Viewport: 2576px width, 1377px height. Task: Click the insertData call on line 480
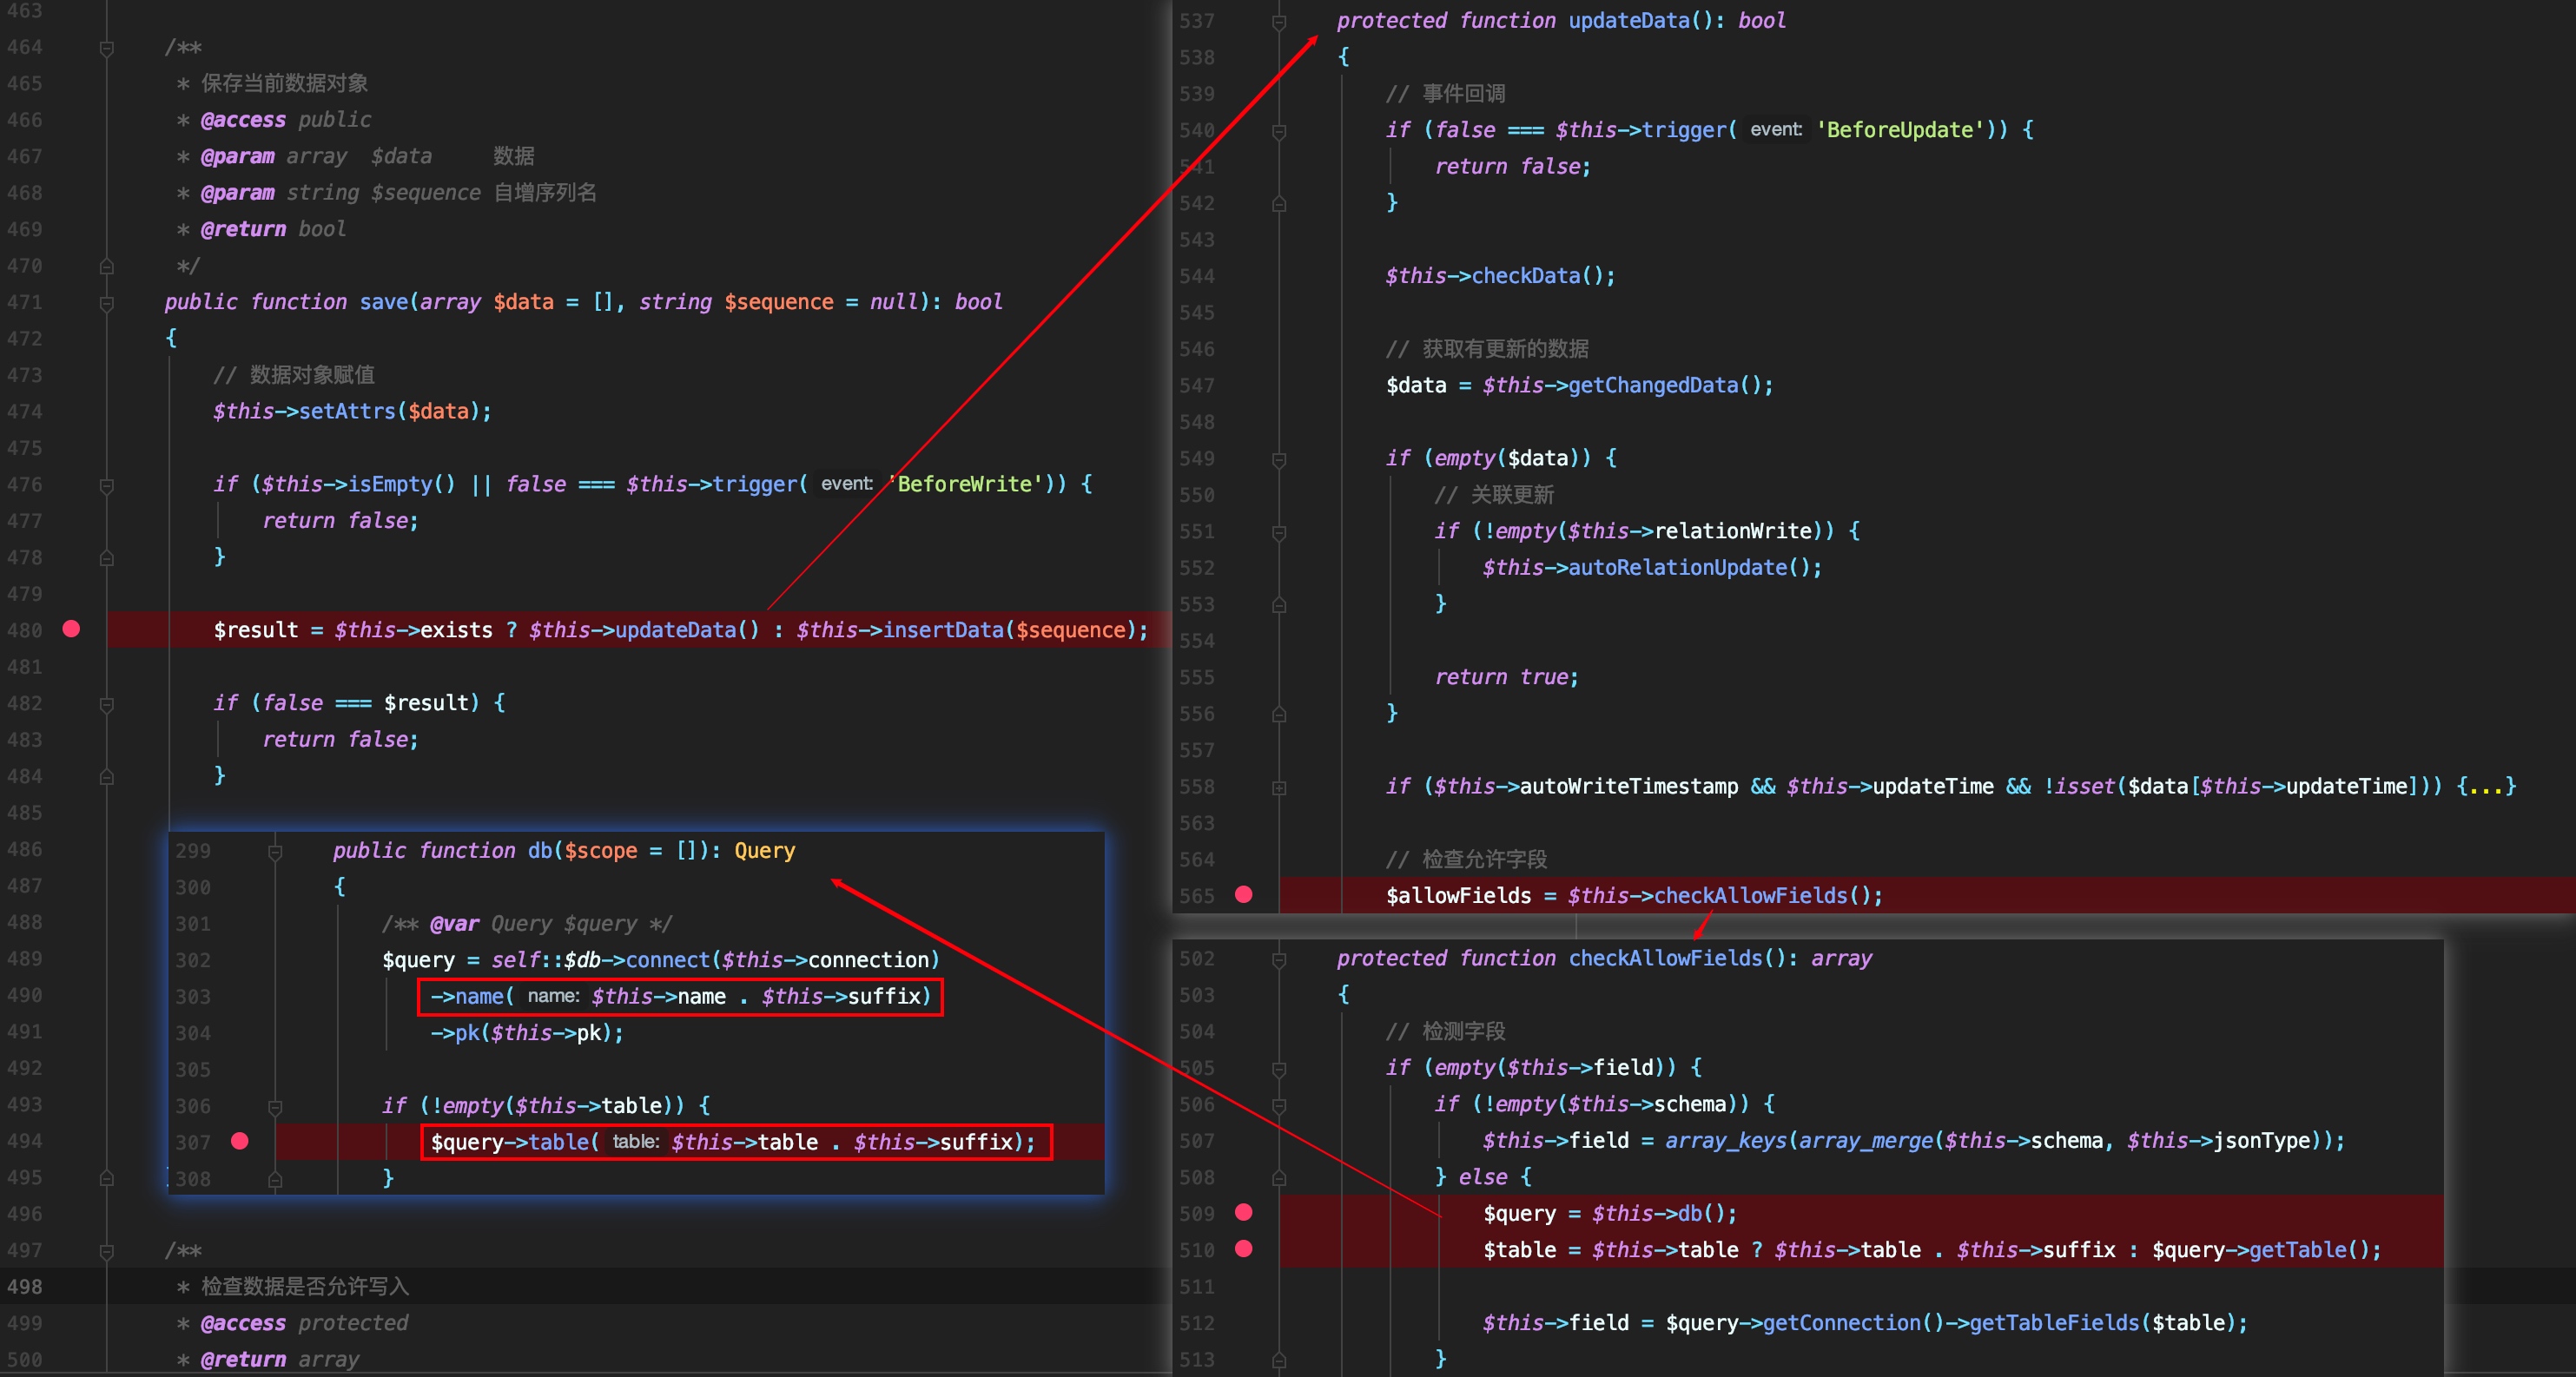point(944,630)
